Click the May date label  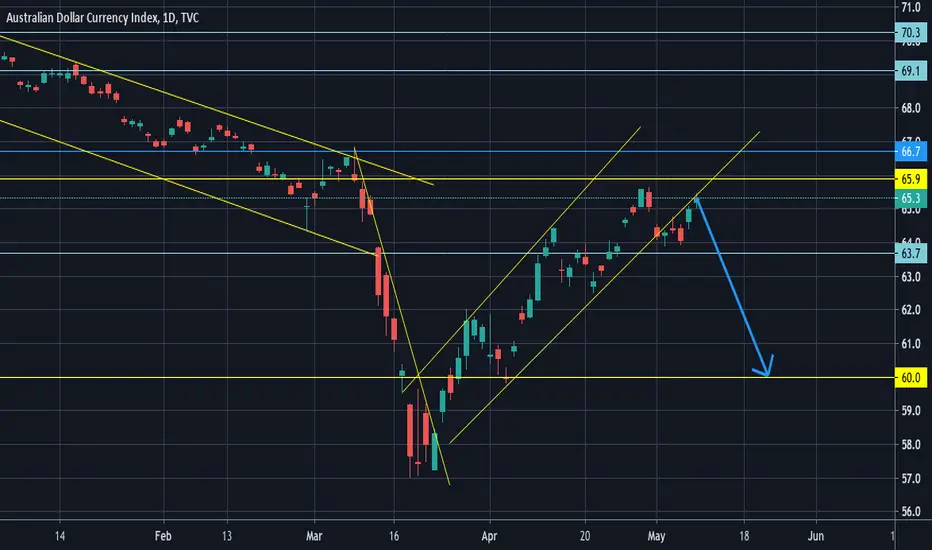656,536
